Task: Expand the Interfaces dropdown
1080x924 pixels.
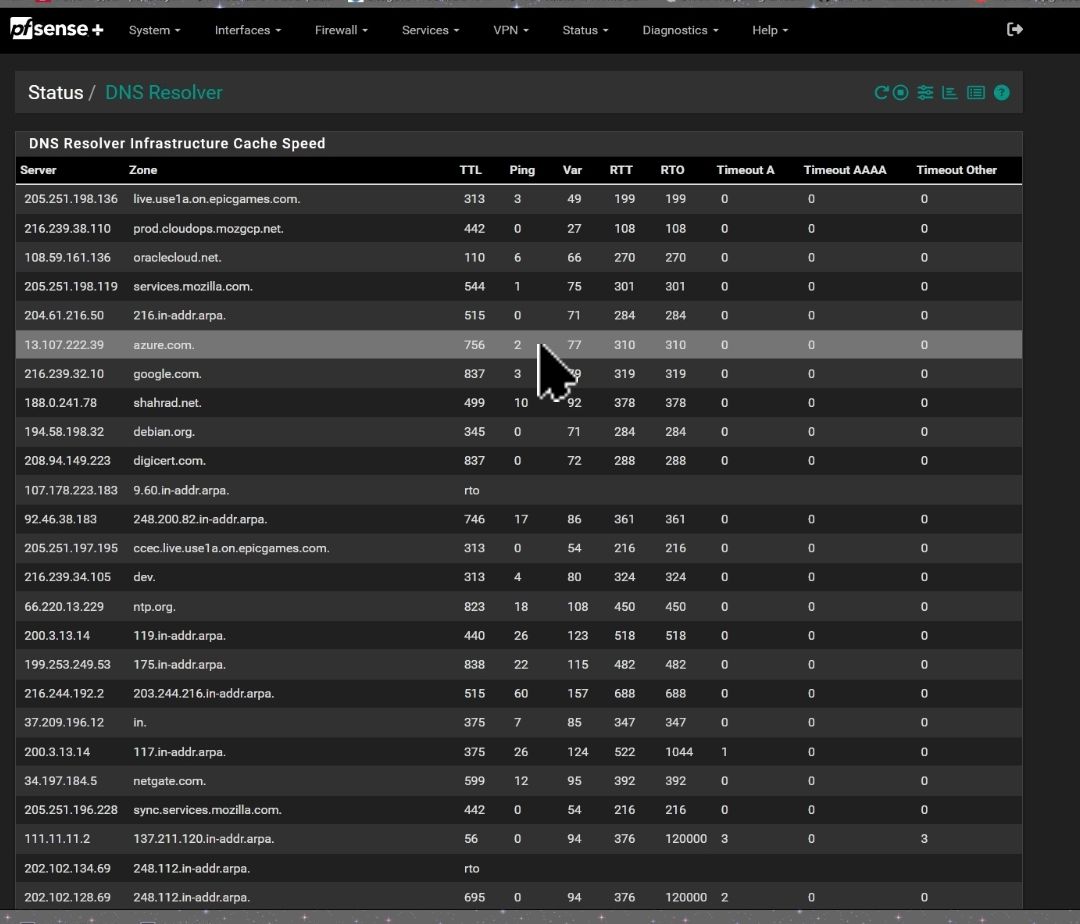Action: 248,30
